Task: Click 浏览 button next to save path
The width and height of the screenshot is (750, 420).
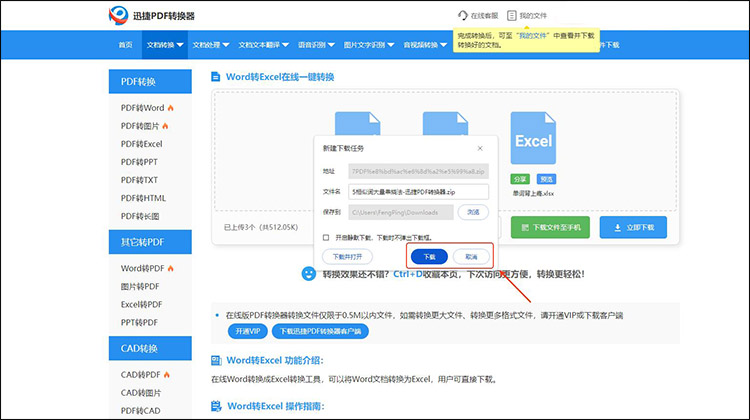Action: [473, 212]
